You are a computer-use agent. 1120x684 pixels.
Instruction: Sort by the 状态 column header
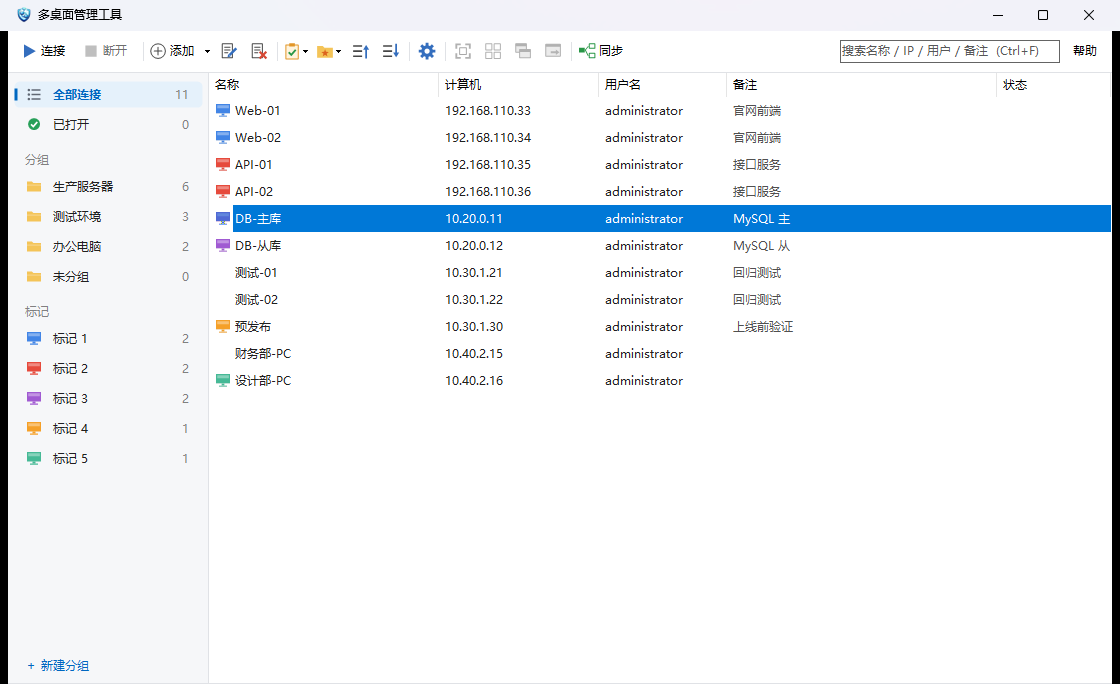point(1054,84)
